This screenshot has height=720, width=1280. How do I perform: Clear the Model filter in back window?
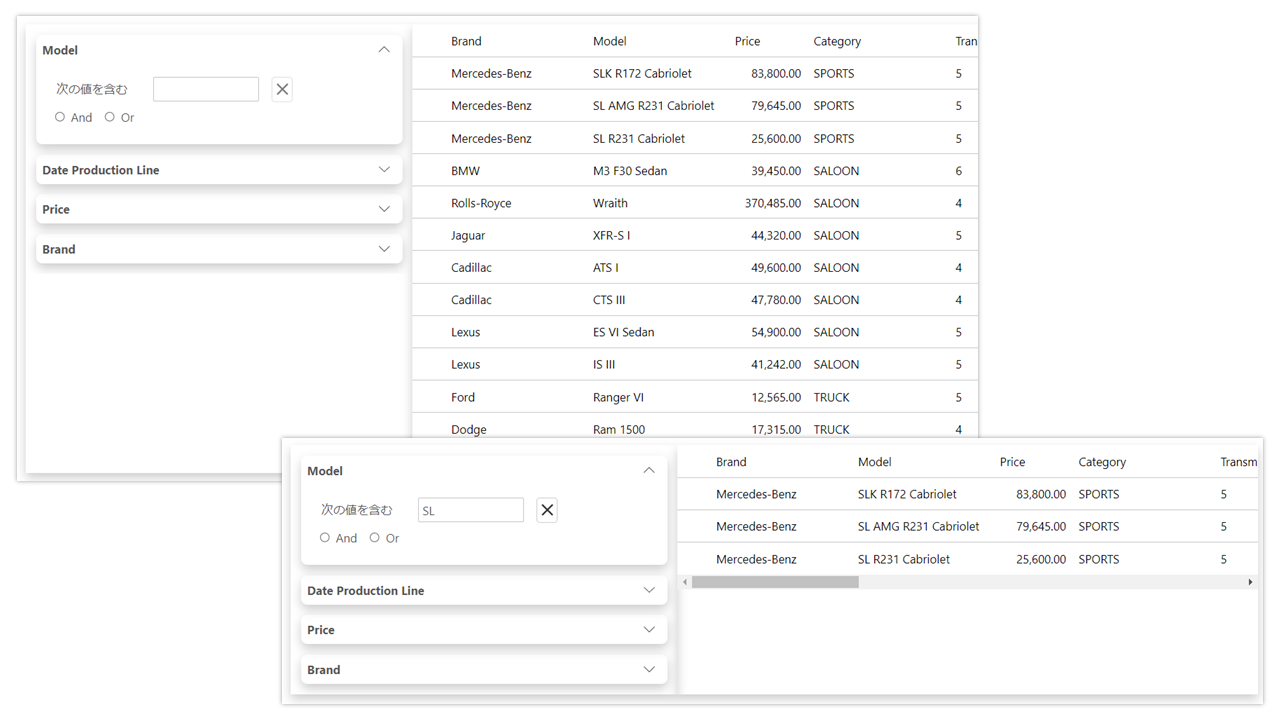click(x=282, y=89)
